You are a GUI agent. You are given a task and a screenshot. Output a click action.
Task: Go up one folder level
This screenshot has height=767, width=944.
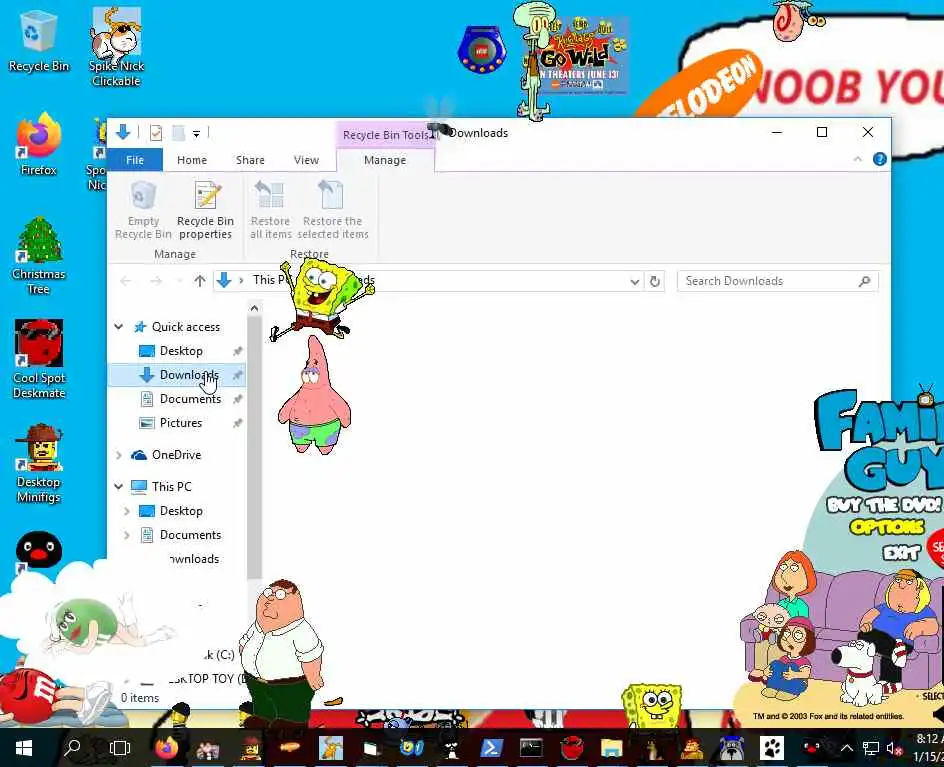click(x=200, y=281)
